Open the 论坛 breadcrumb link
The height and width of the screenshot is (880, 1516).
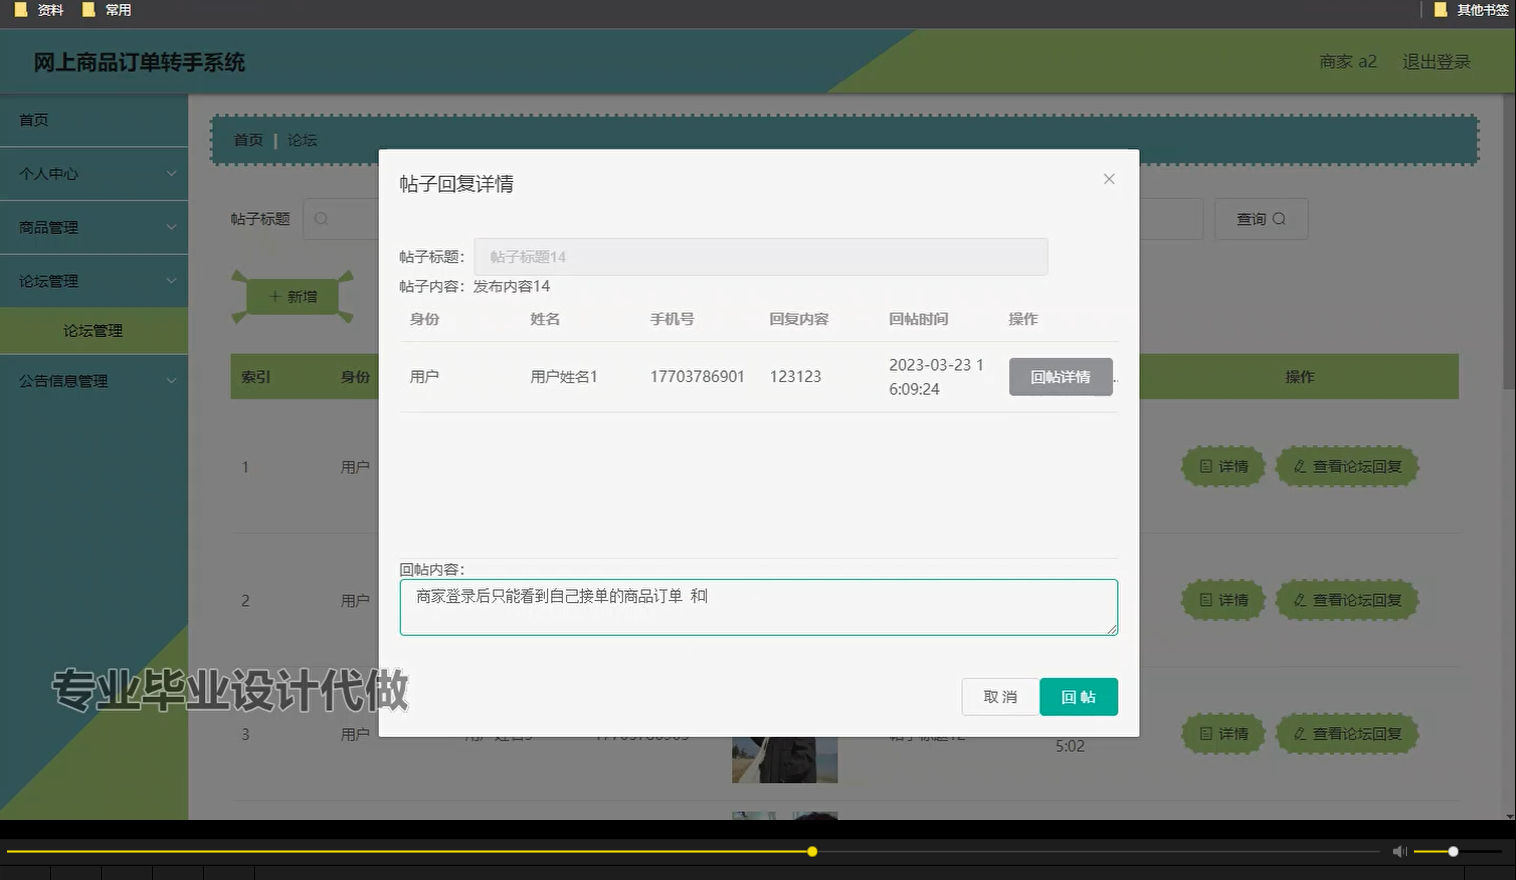coord(302,140)
